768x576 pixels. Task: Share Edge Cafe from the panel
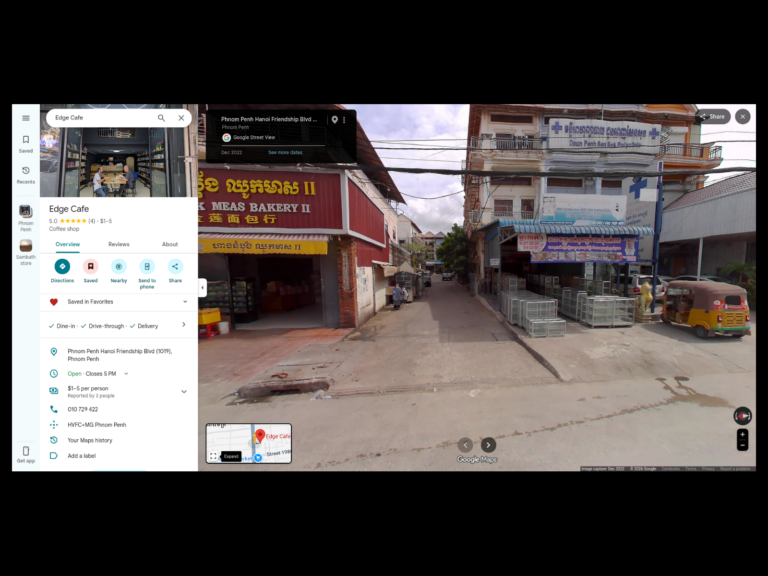pyautogui.click(x=175, y=271)
